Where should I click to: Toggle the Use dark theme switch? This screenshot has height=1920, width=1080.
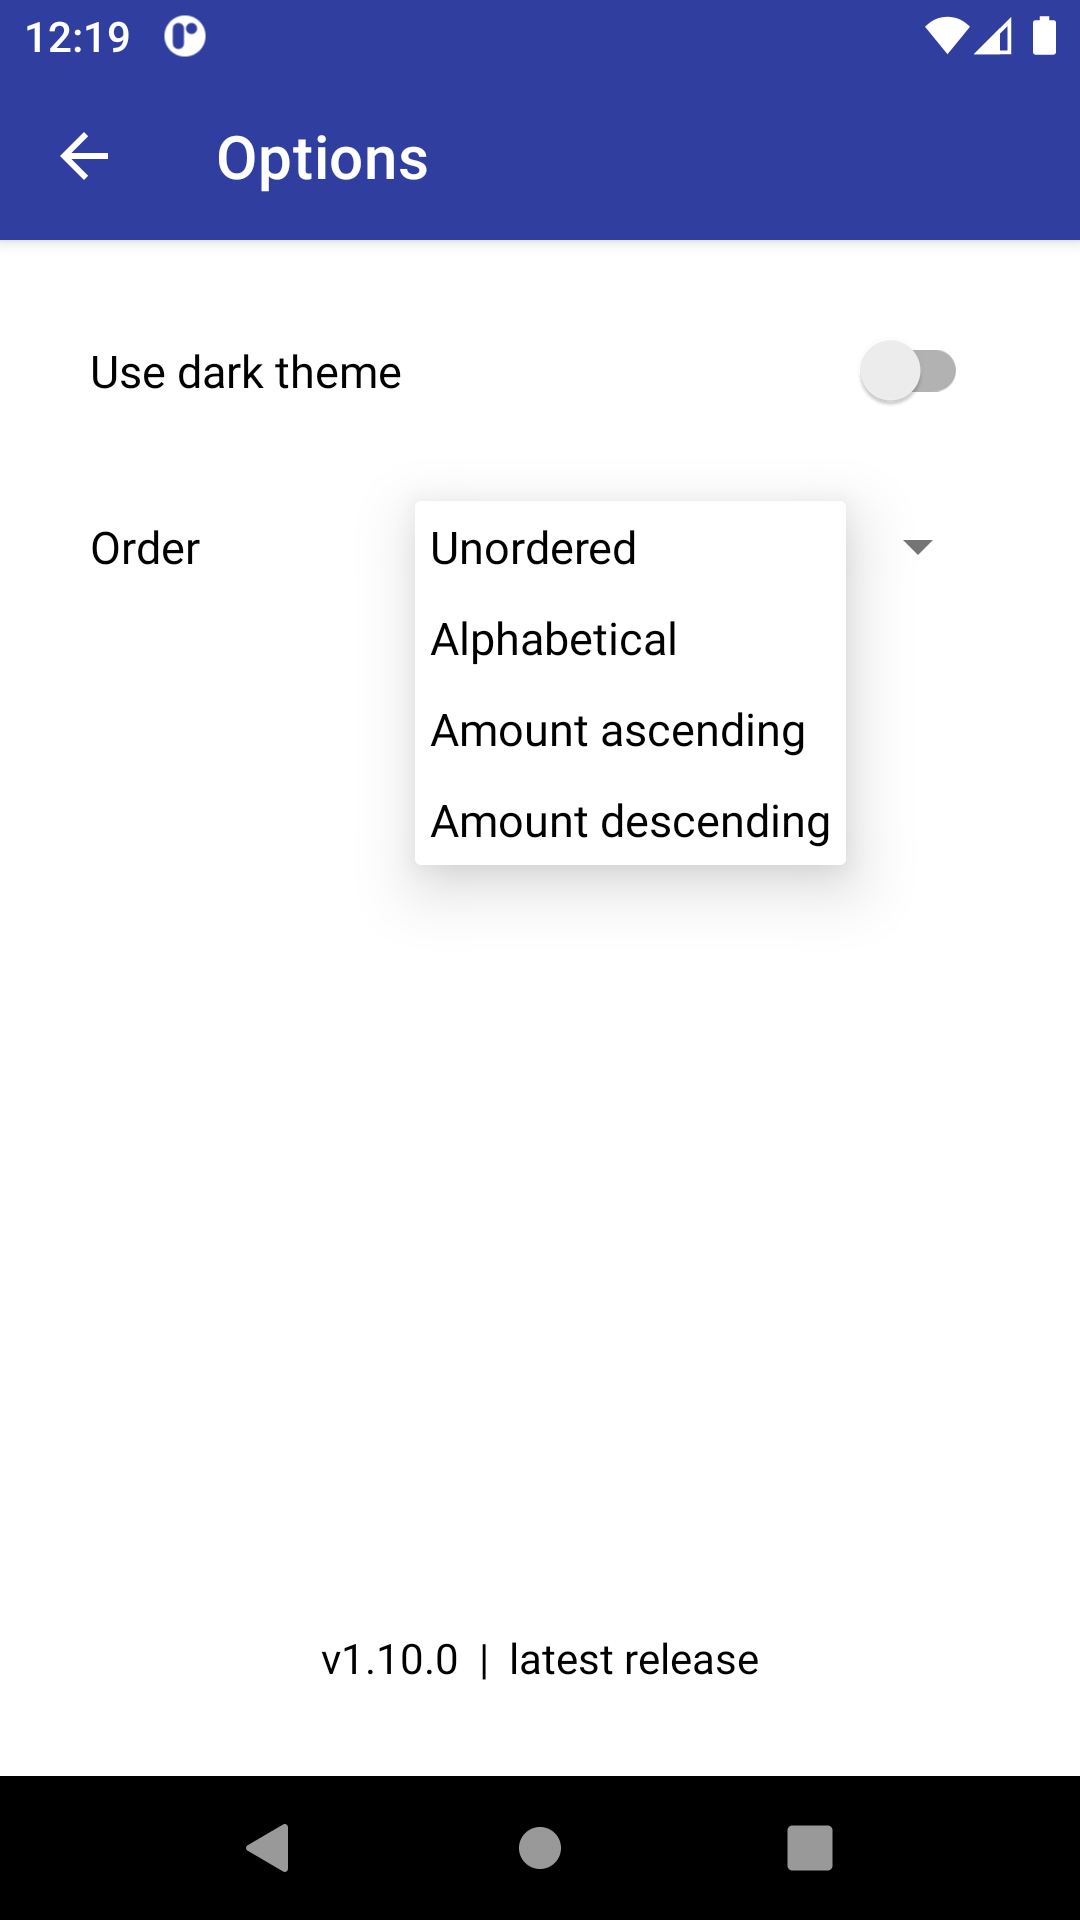pyautogui.click(x=908, y=372)
